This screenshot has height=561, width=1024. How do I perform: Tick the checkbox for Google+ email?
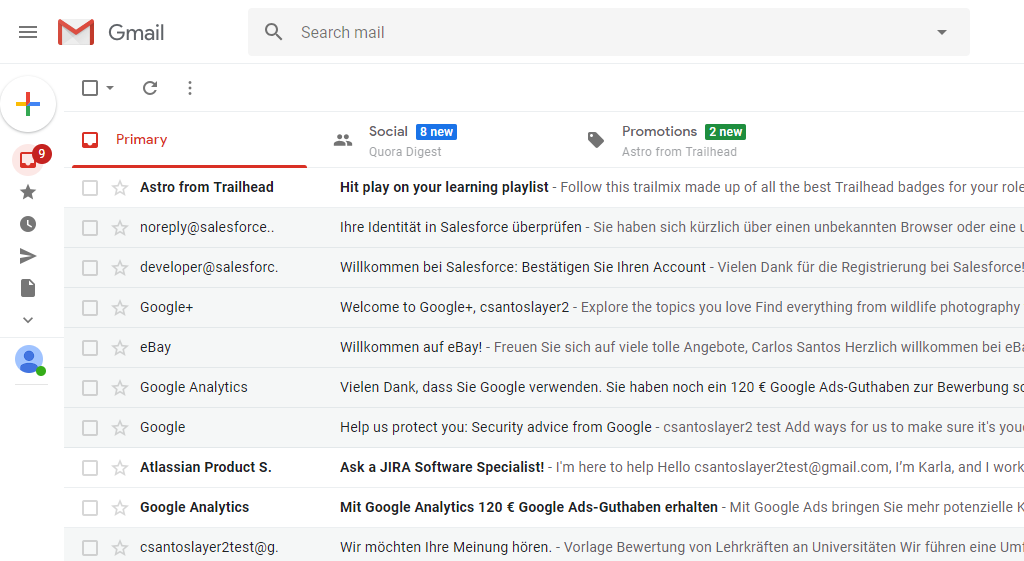point(90,308)
